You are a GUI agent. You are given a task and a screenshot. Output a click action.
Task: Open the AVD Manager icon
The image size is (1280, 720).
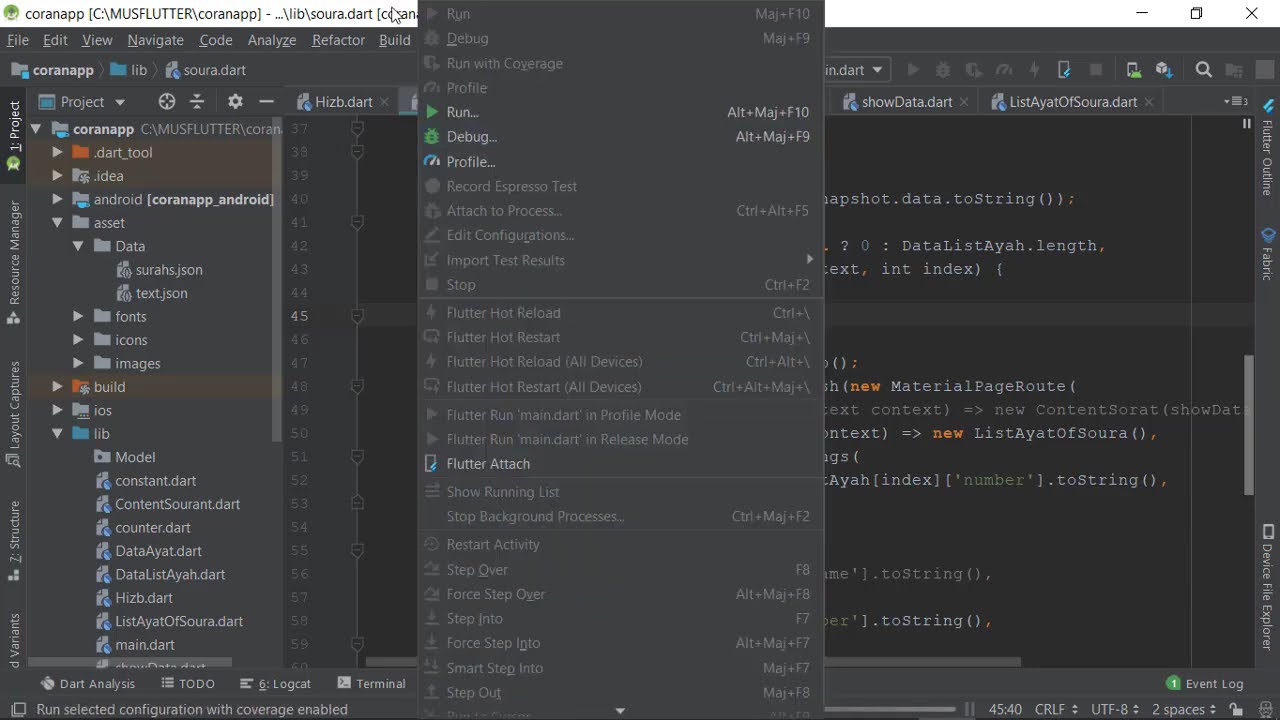(1133, 70)
